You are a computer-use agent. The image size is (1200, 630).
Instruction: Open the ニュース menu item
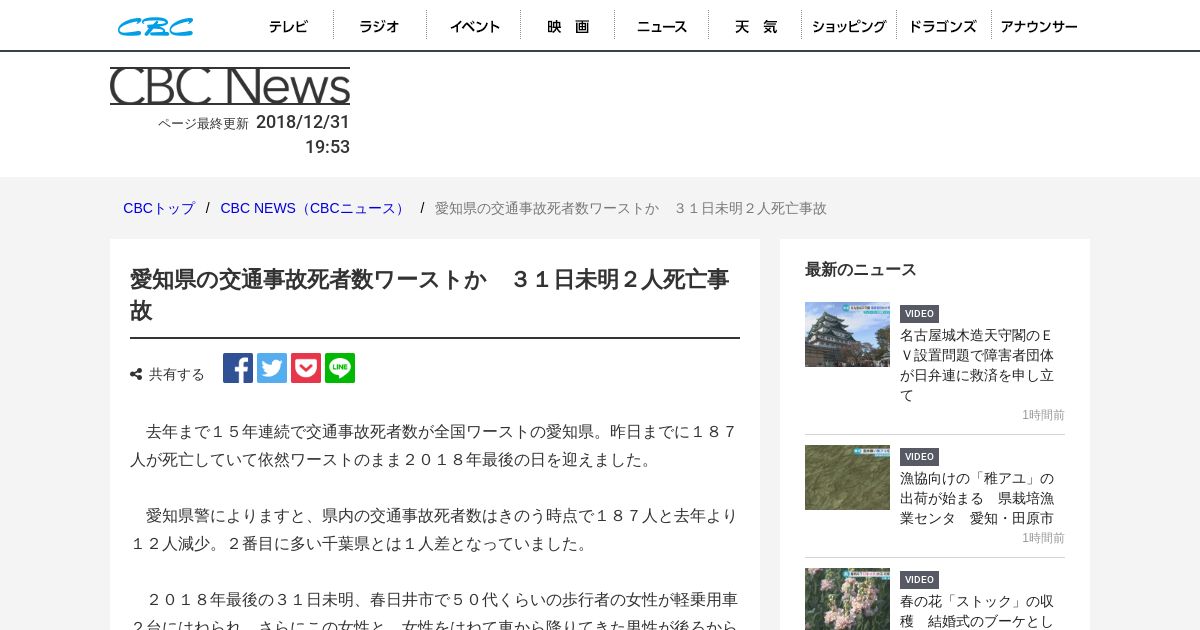(x=662, y=26)
